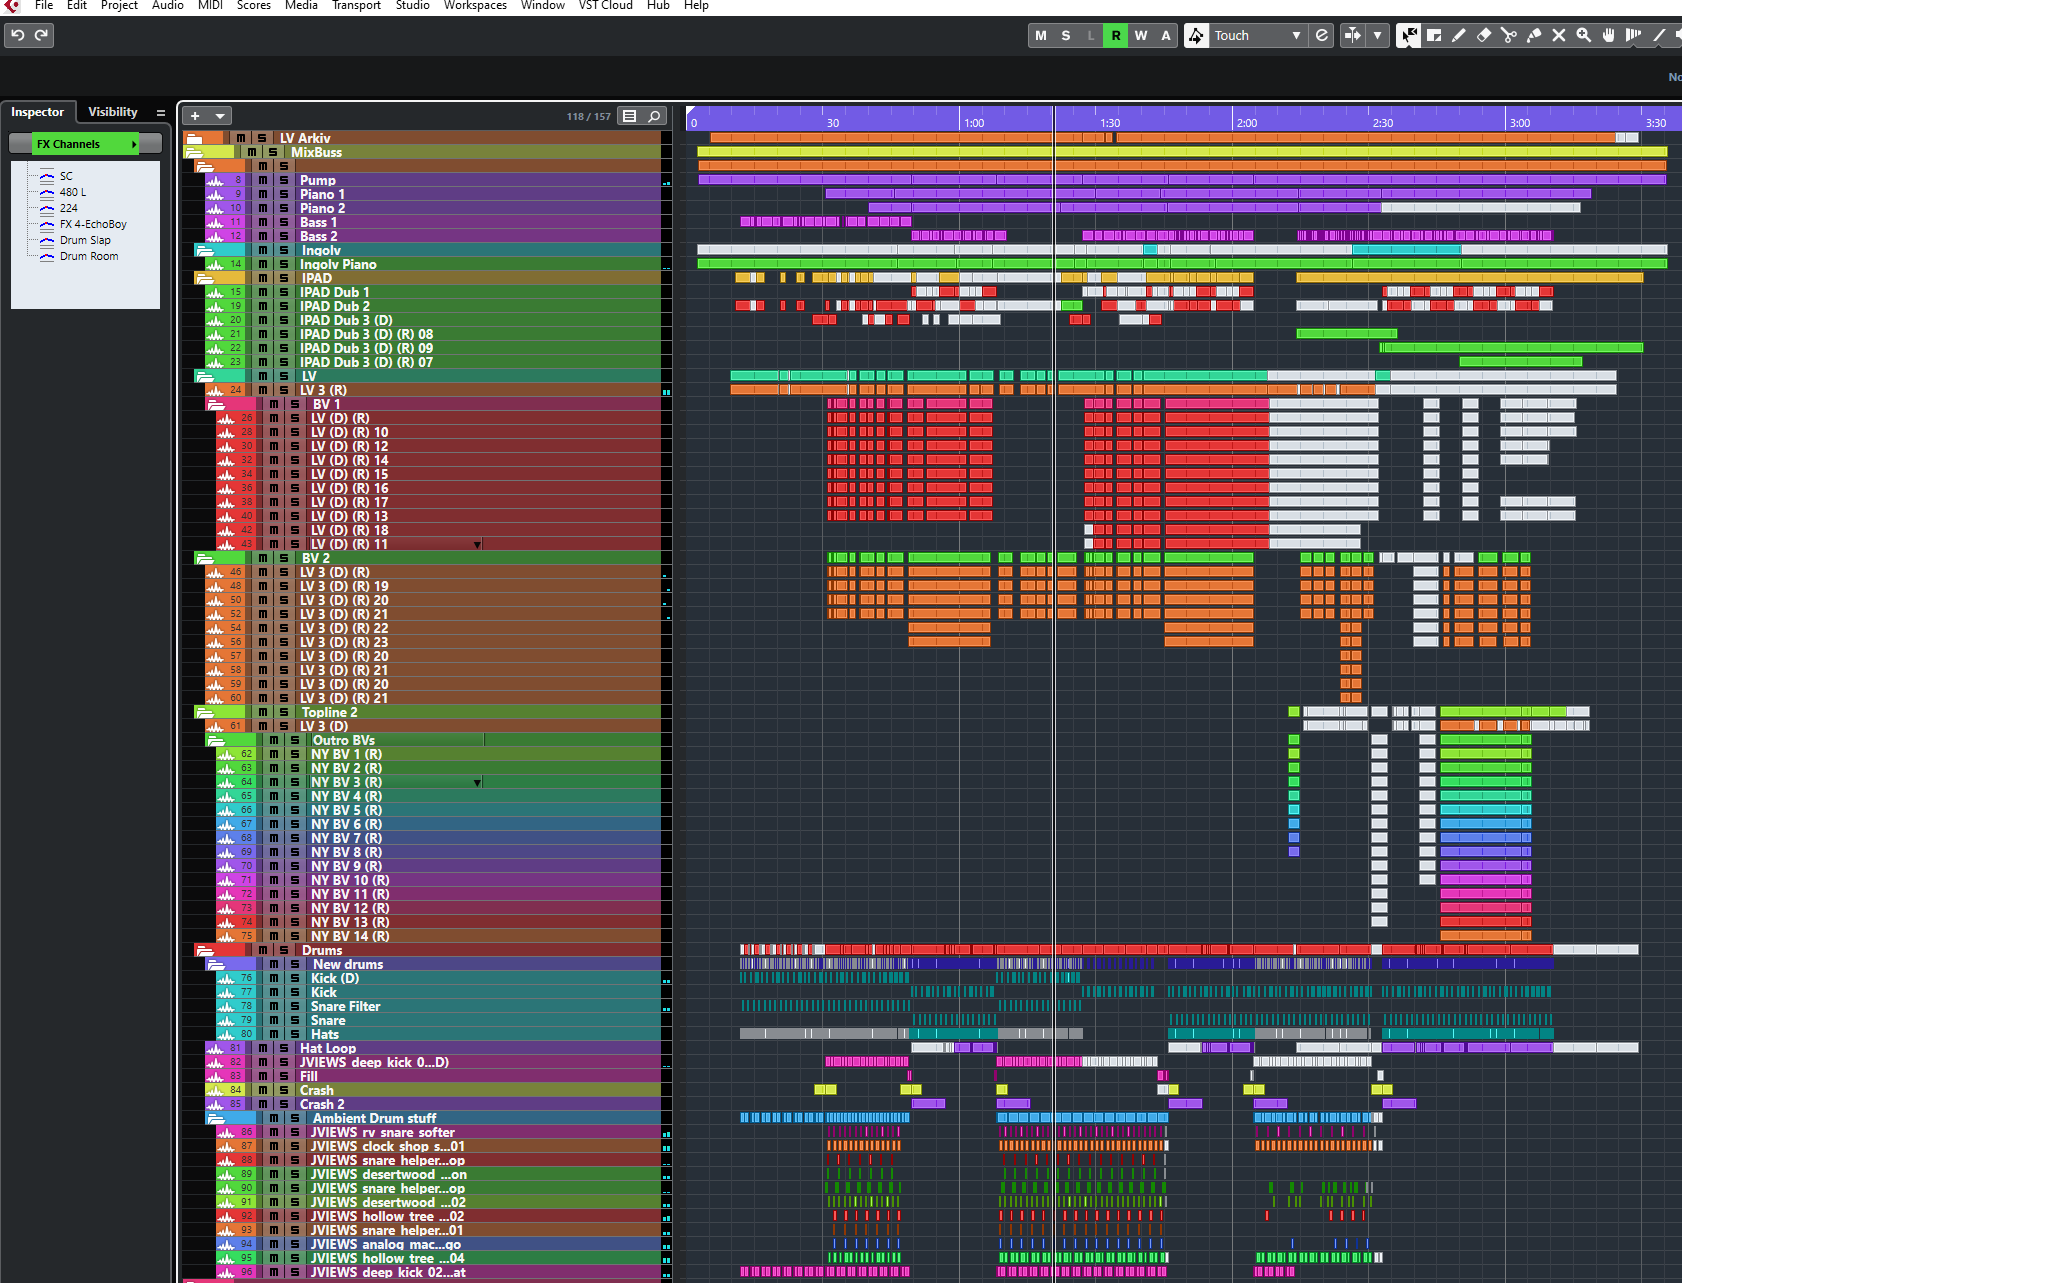Select the Range Selection tool
Screen dimensions: 2064x1283
(x=1433, y=35)
